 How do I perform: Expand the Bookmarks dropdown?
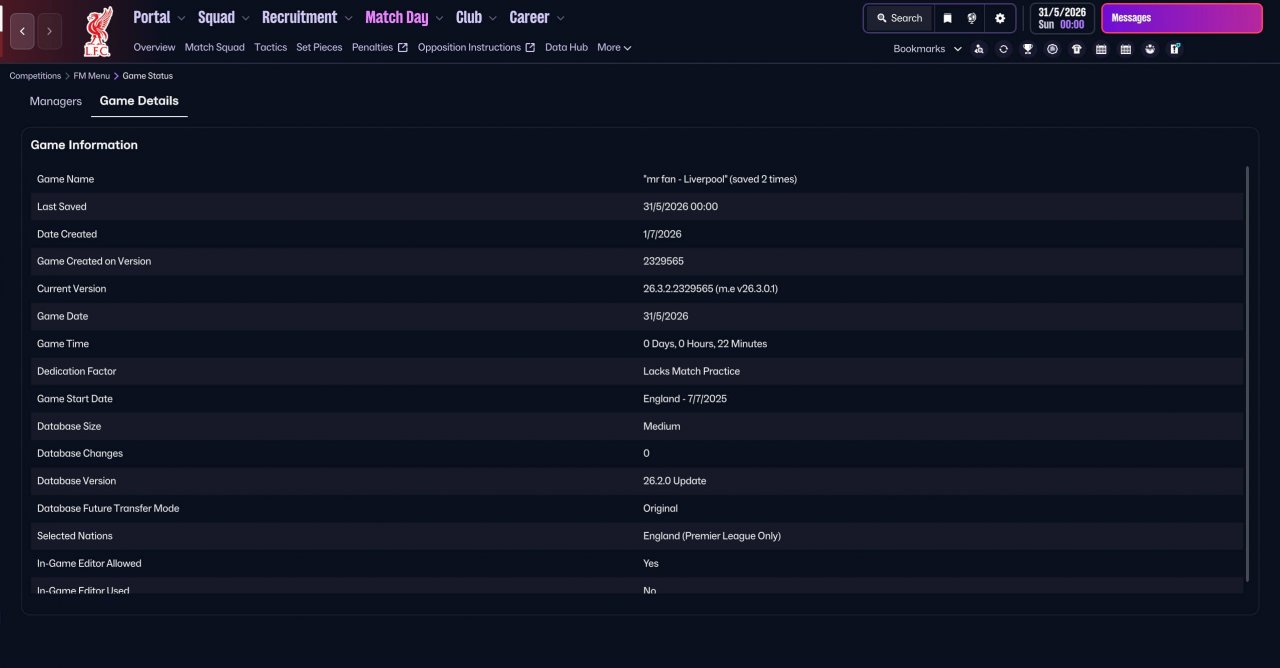tap(928, 49)
